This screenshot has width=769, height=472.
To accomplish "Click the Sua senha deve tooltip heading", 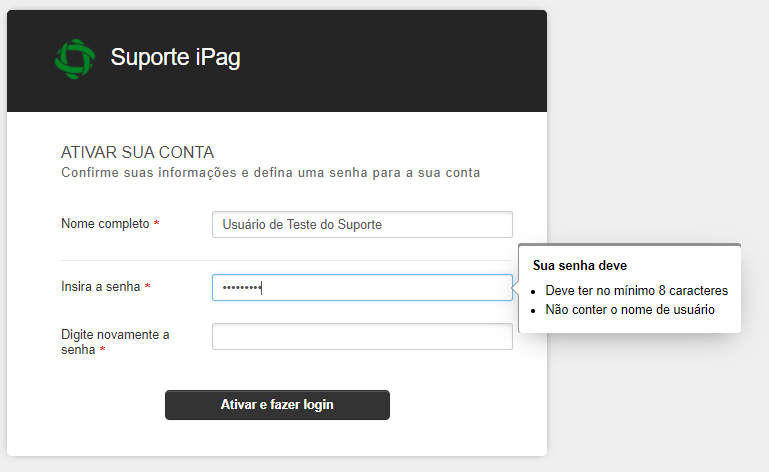I will (580, 265).
